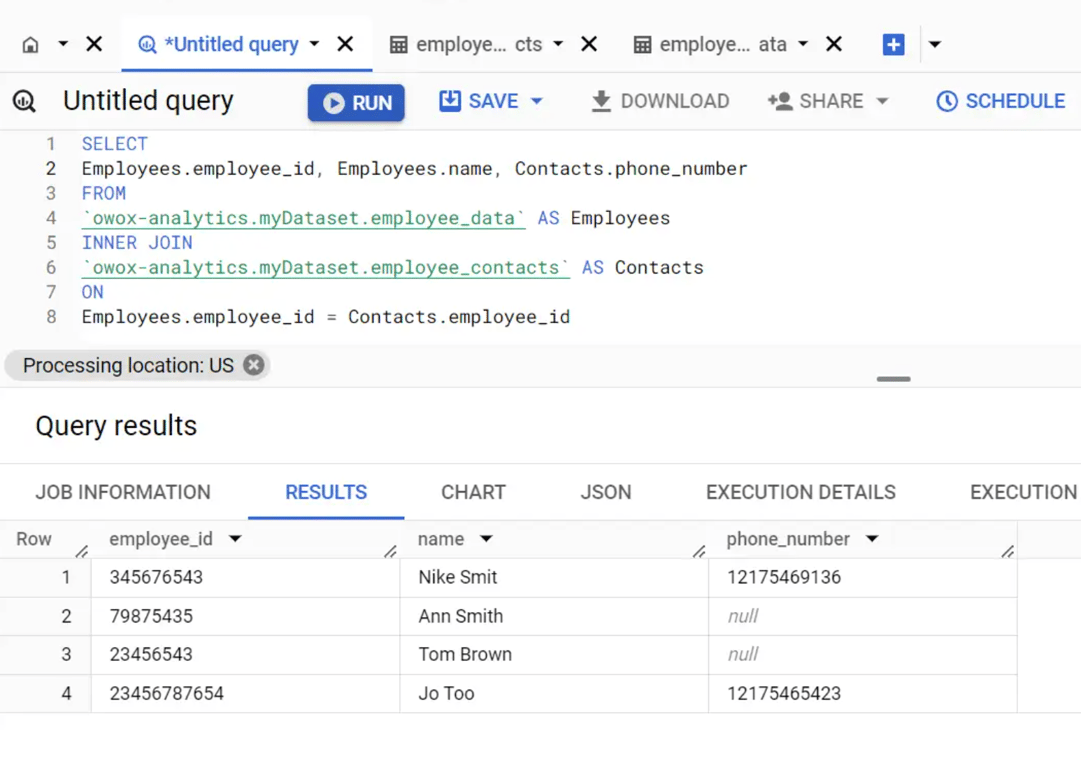Select phone number cell 12175465423
Viewport: 1081px width, 768px height.
point(863,694)
